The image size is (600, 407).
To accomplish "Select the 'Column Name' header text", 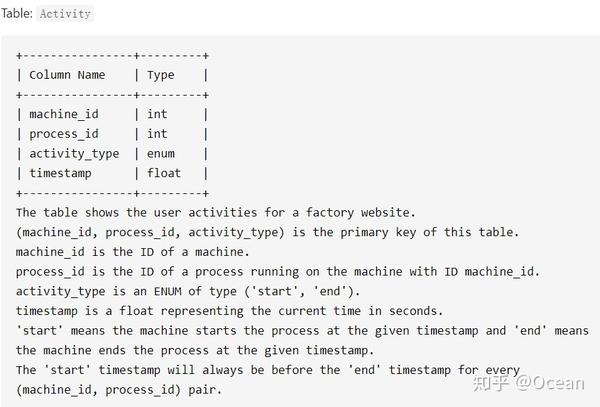I will [67, 75].
